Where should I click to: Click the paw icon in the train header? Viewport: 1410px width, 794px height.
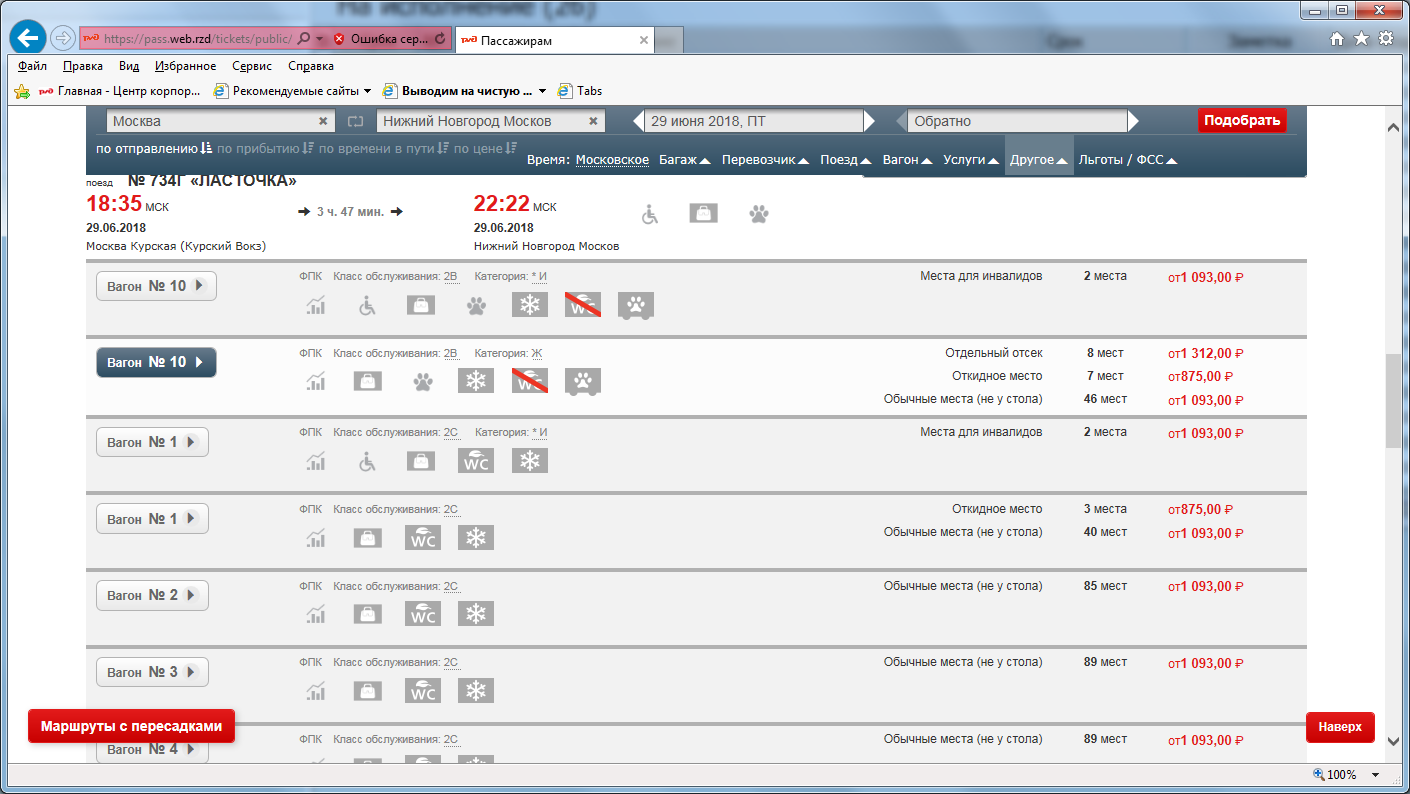759,214
